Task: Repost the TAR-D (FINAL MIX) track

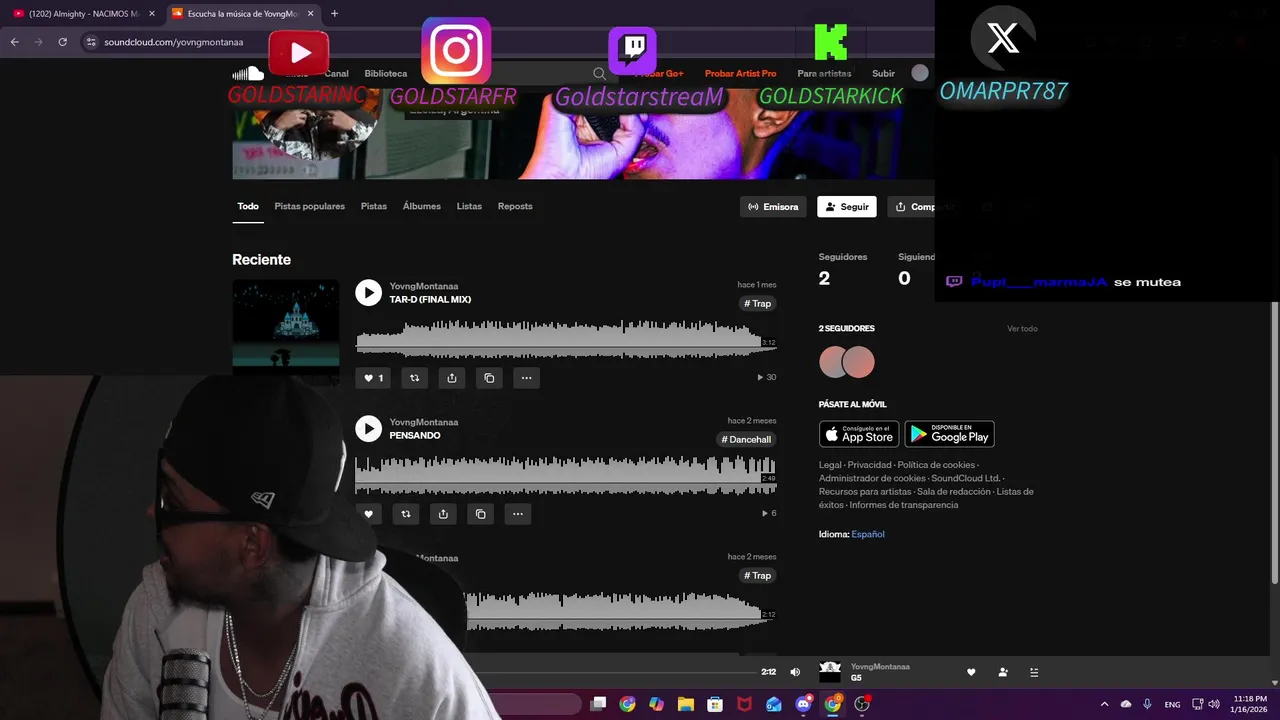Action: click(414, 378)
